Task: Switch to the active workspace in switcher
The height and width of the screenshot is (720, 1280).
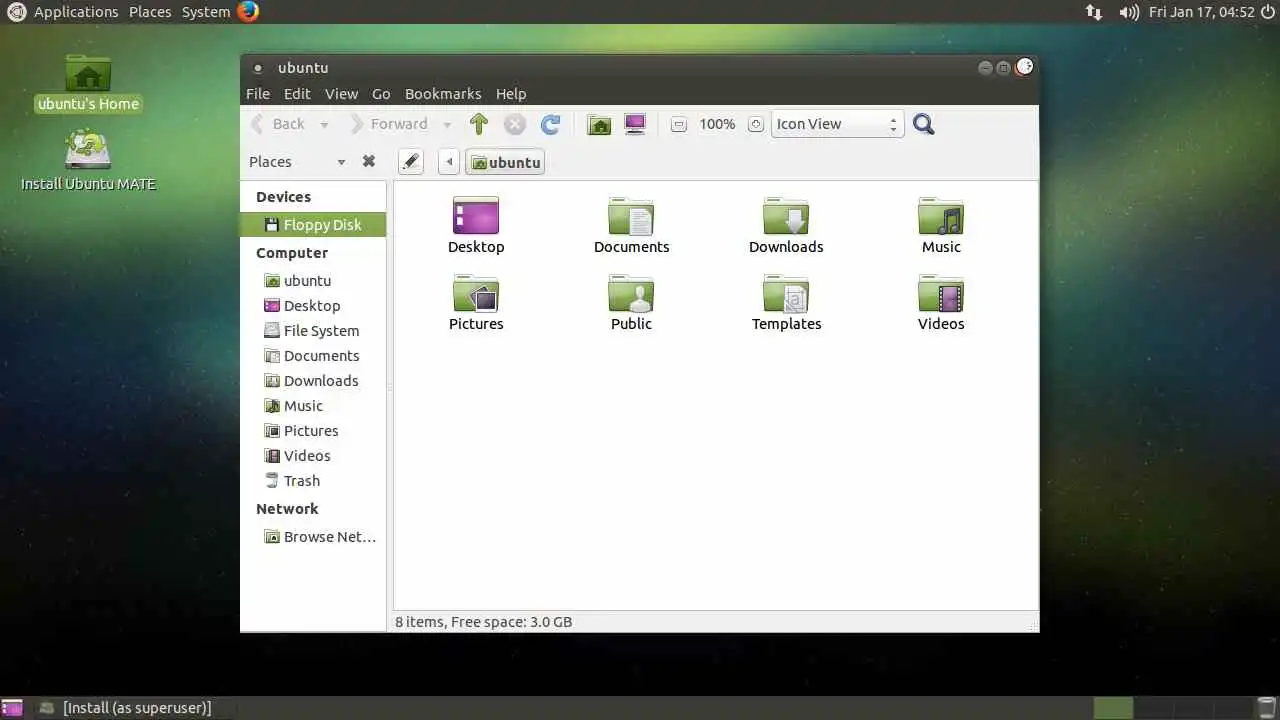Action: (x=1113, y=708)
